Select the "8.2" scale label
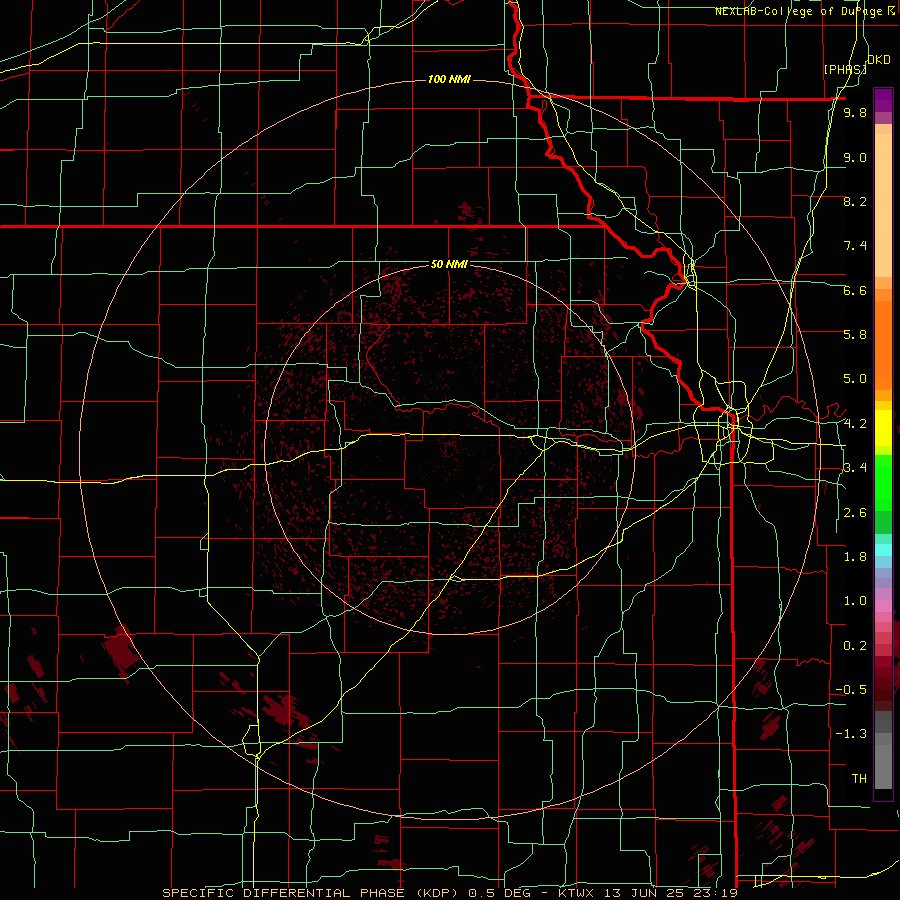The image size is (900, 900). 855,201
